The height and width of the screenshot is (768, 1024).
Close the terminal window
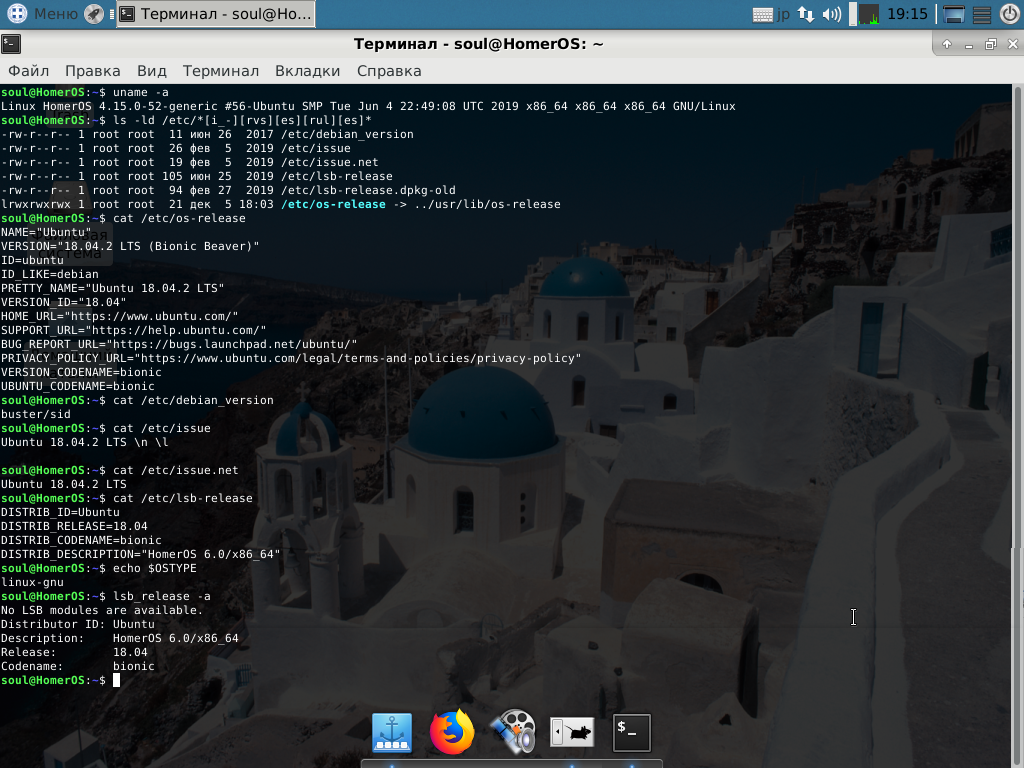coord(1012,44)
